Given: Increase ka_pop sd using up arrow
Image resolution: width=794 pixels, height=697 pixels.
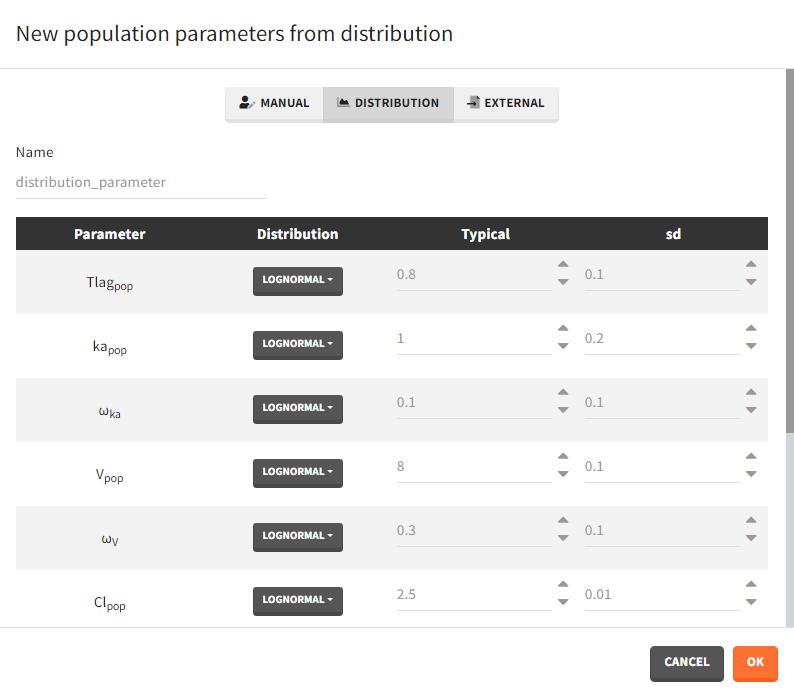Looking at the screenshot, I should (751, 329).
